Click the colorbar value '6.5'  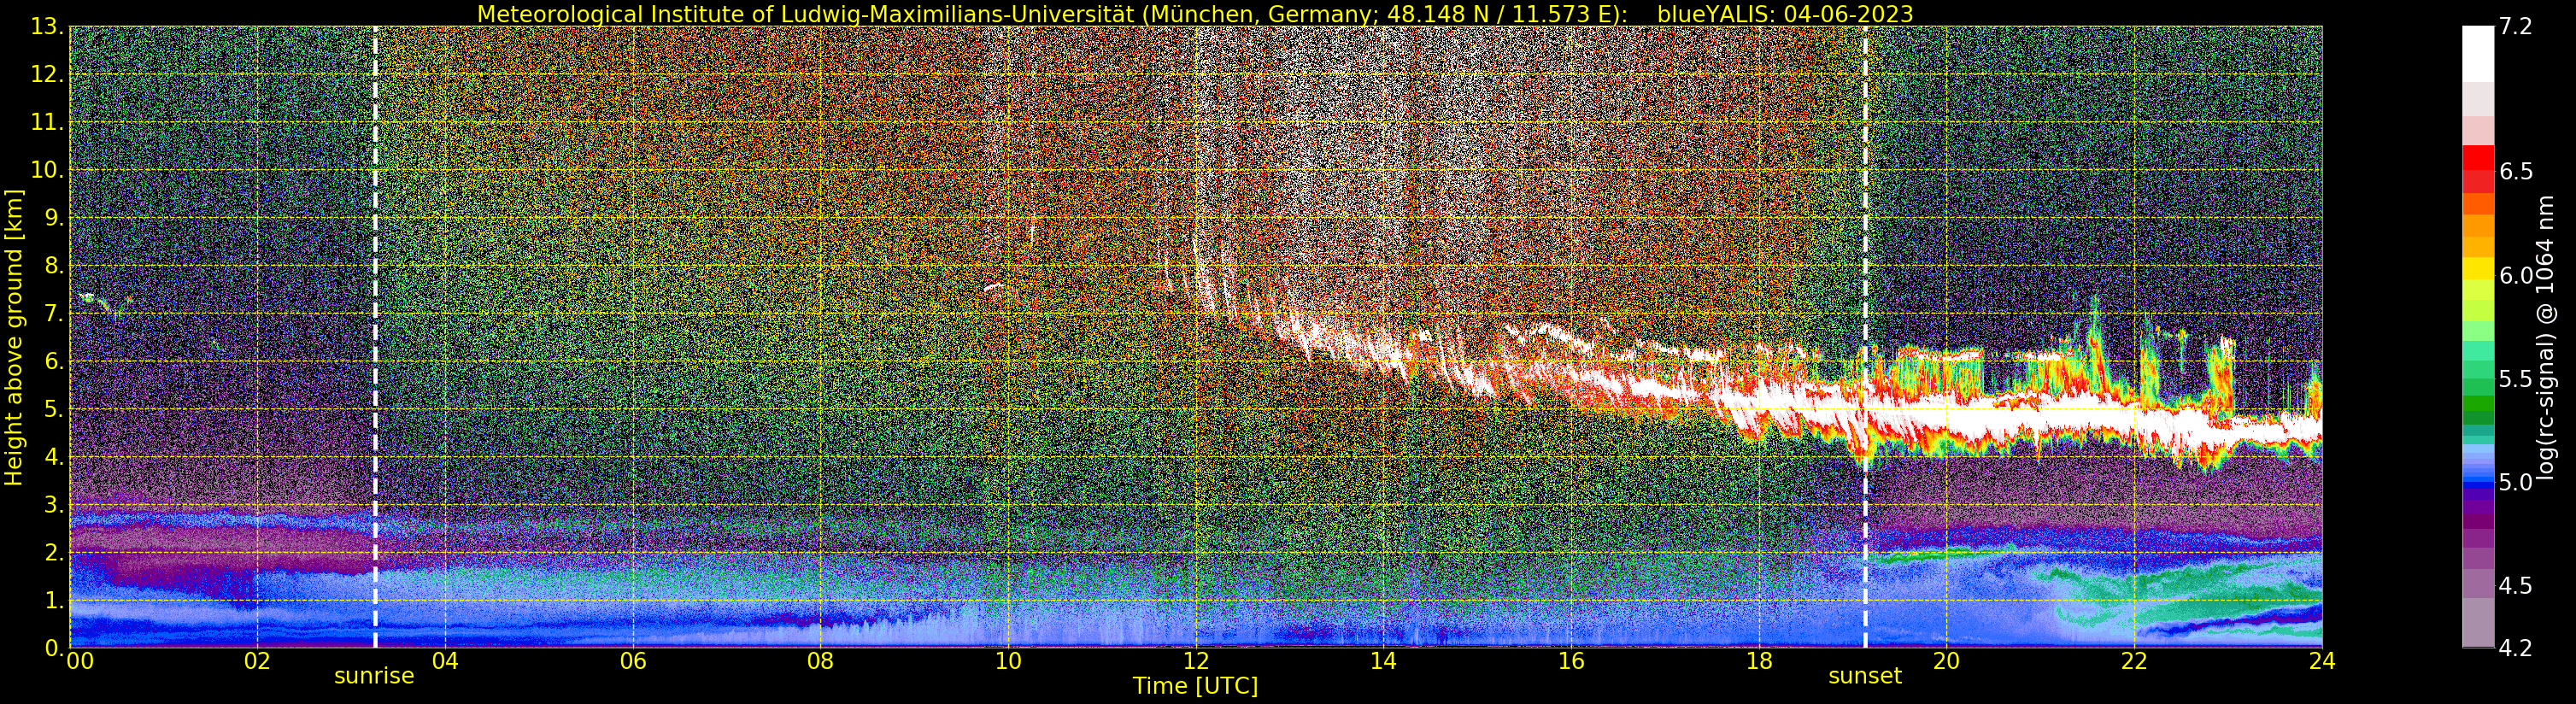(x=2516, y=172)
